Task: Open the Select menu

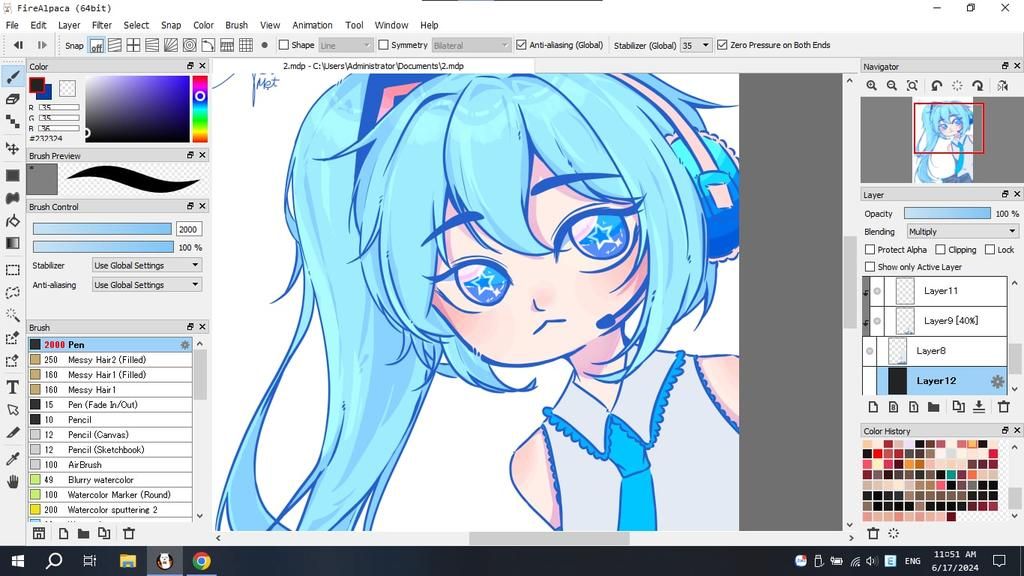Action: 136,25
